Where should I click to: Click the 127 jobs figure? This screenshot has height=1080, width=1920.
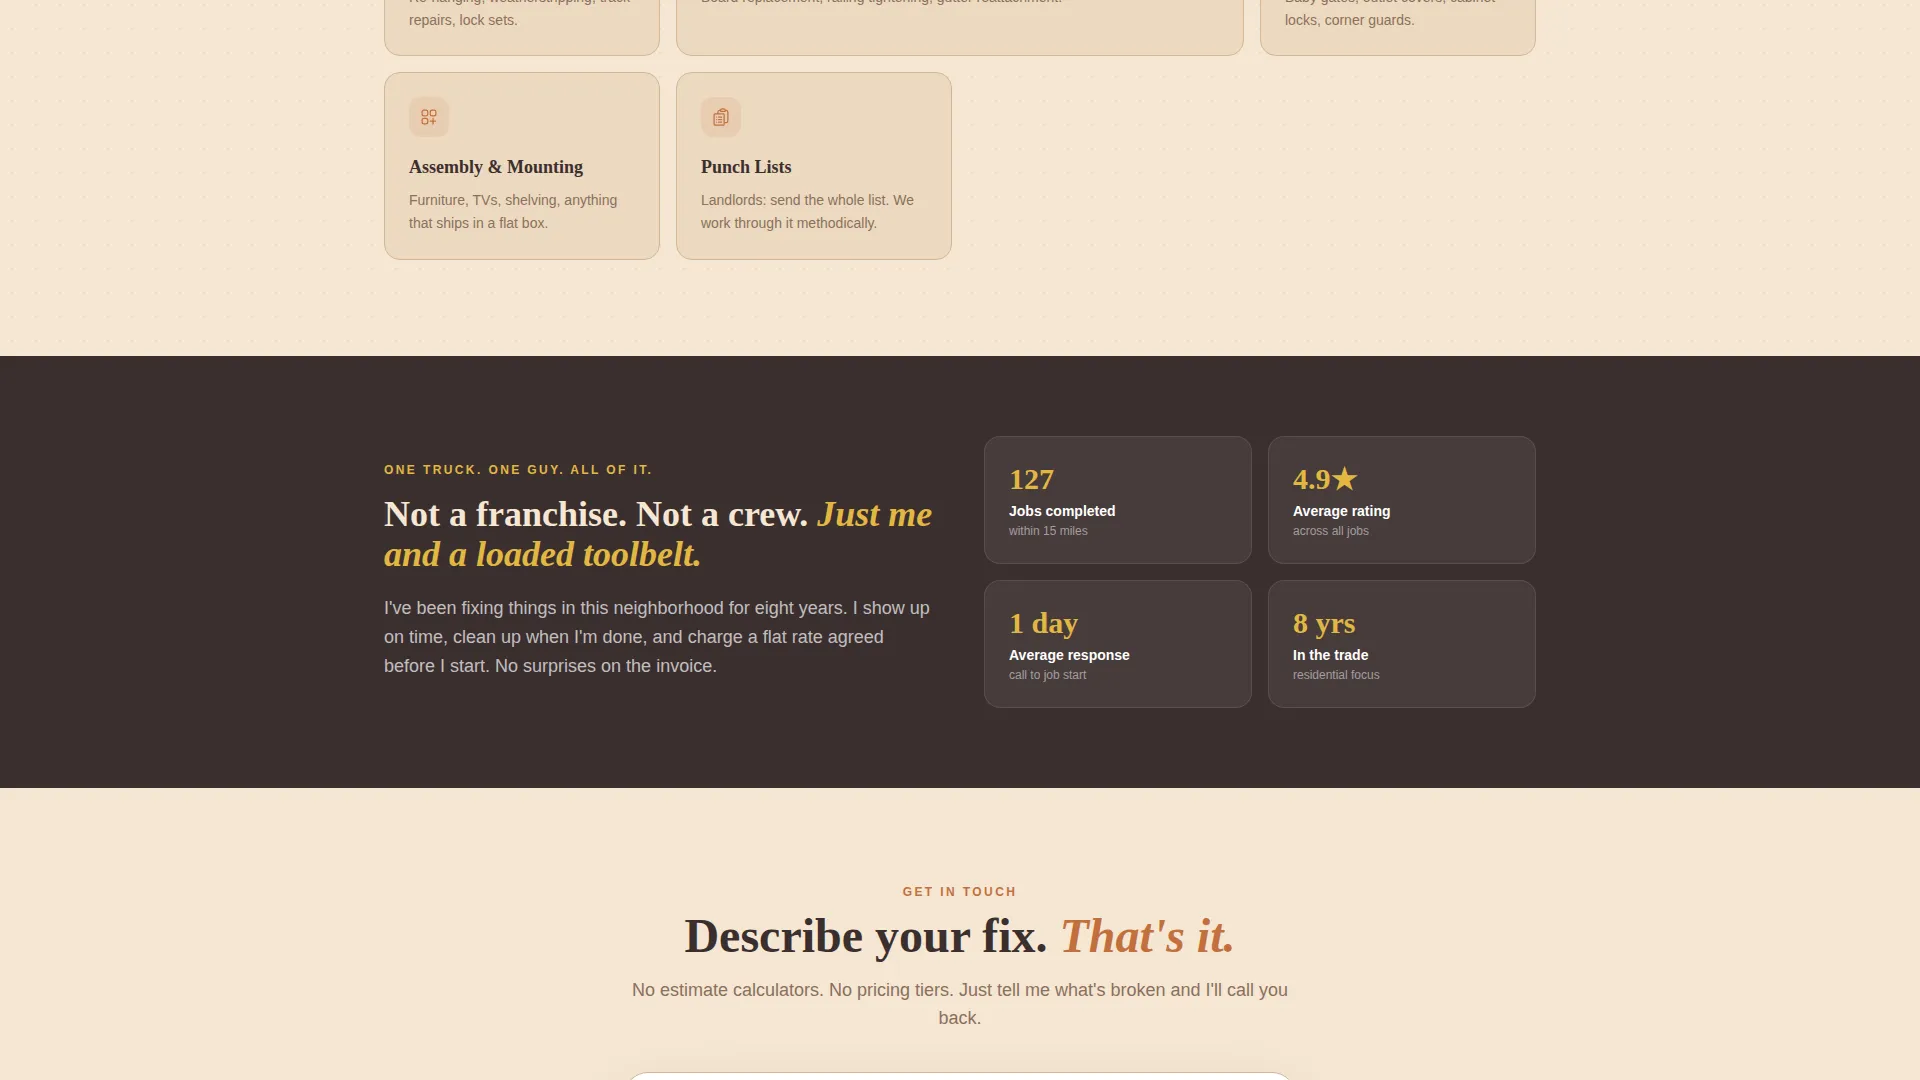[x=1031, y=479]
